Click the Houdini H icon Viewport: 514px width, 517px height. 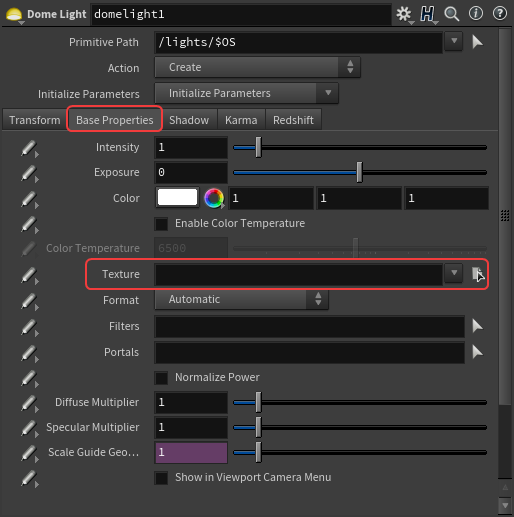428,14
